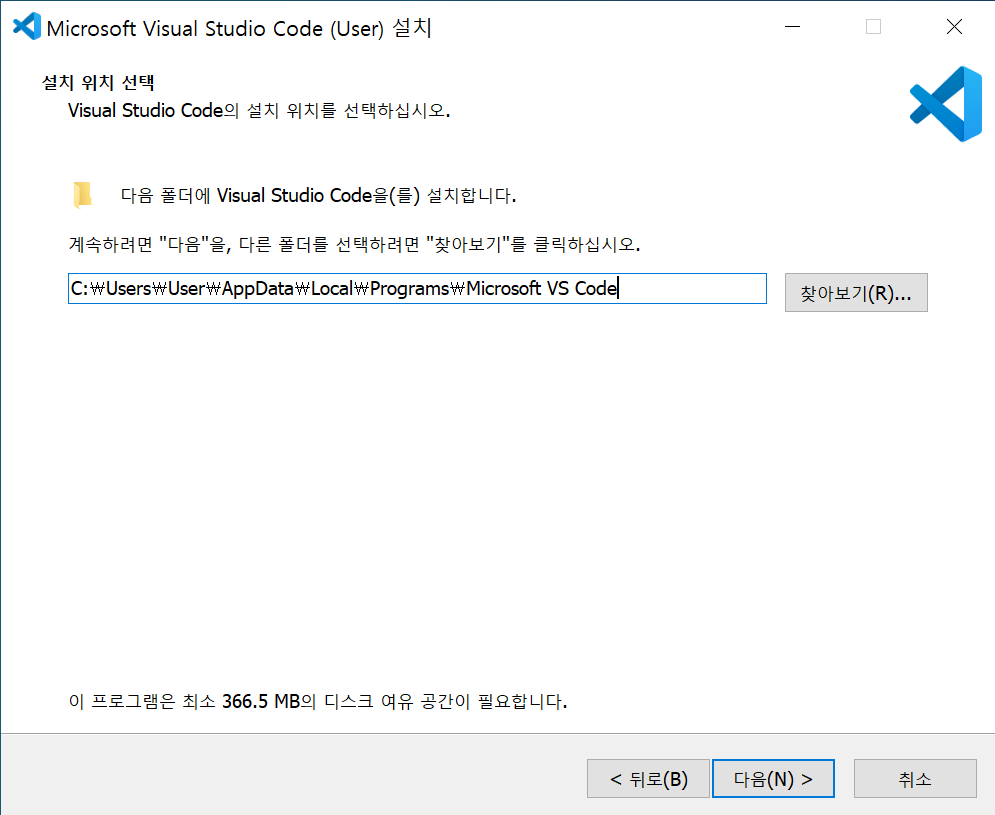Close the installer window
Viewport: 995px width, 815px height.
tap(954, 27)
